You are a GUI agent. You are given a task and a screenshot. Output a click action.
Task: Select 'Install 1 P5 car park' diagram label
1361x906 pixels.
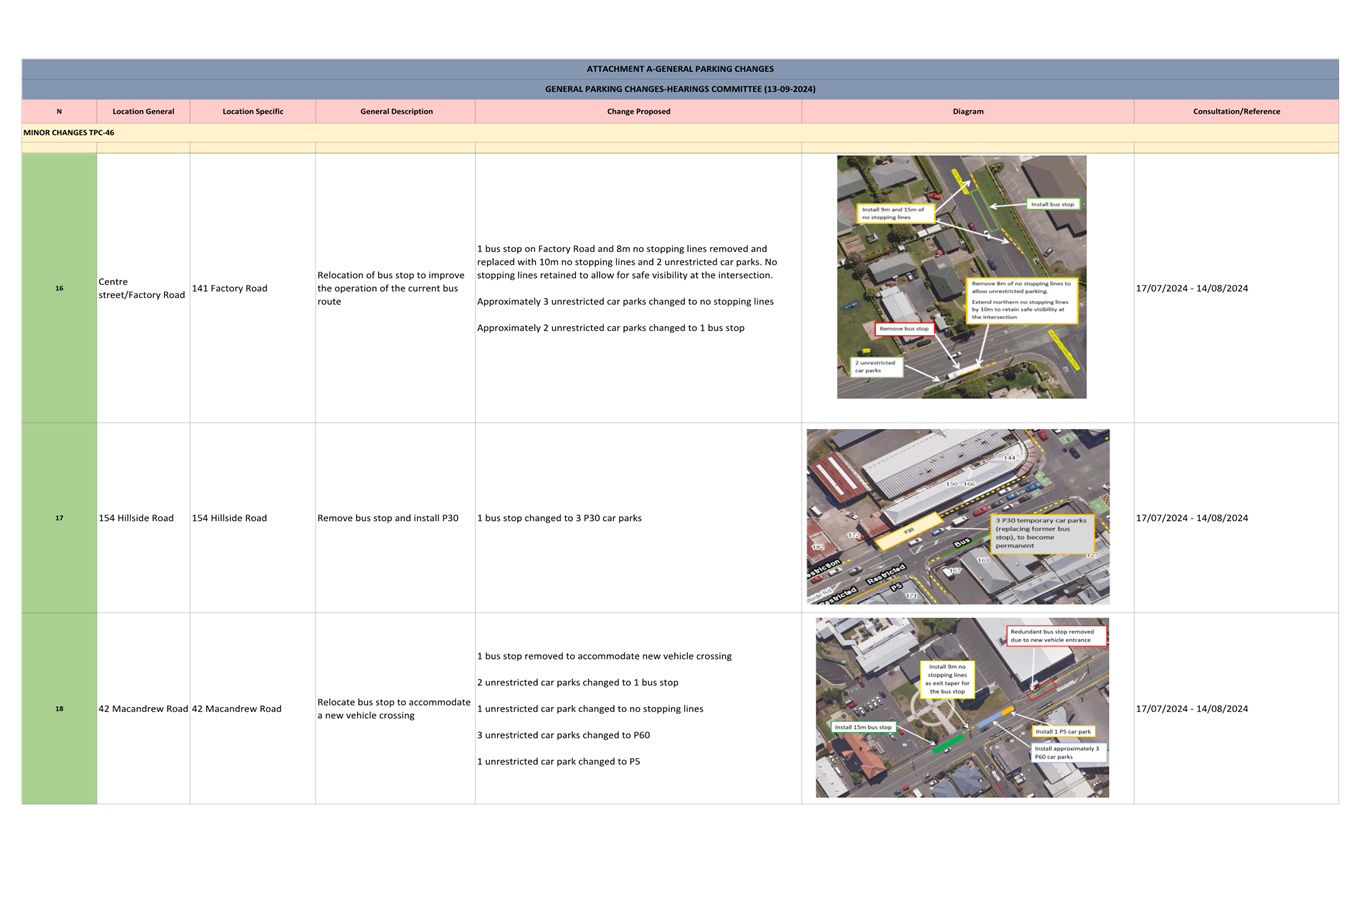pyautogui.click(x=1063, y=731)
